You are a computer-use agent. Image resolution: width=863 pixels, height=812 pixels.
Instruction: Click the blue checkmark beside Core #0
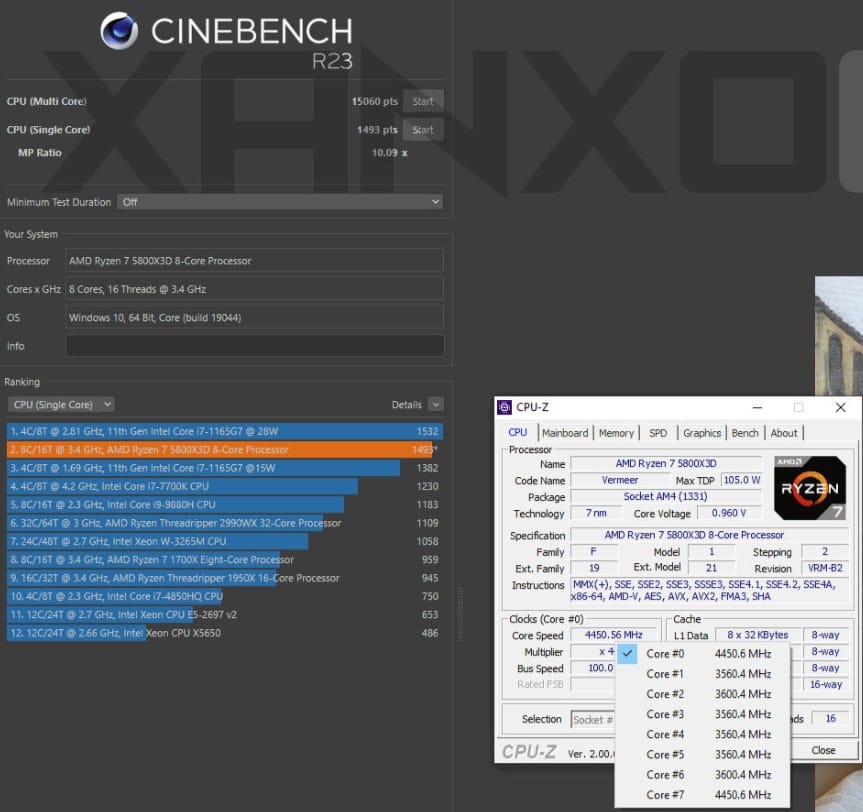point(627,653)
